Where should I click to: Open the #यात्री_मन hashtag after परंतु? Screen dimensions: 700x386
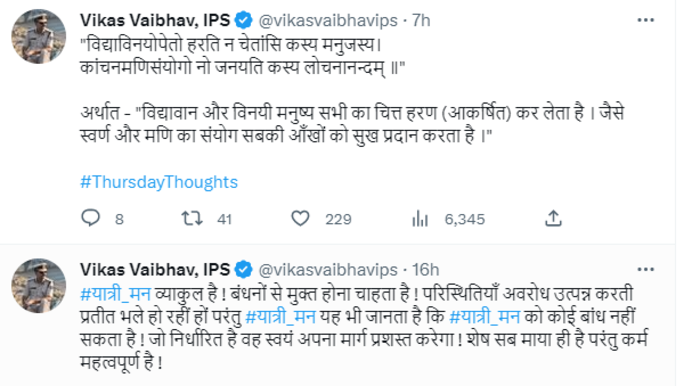(x=281, y=317)
